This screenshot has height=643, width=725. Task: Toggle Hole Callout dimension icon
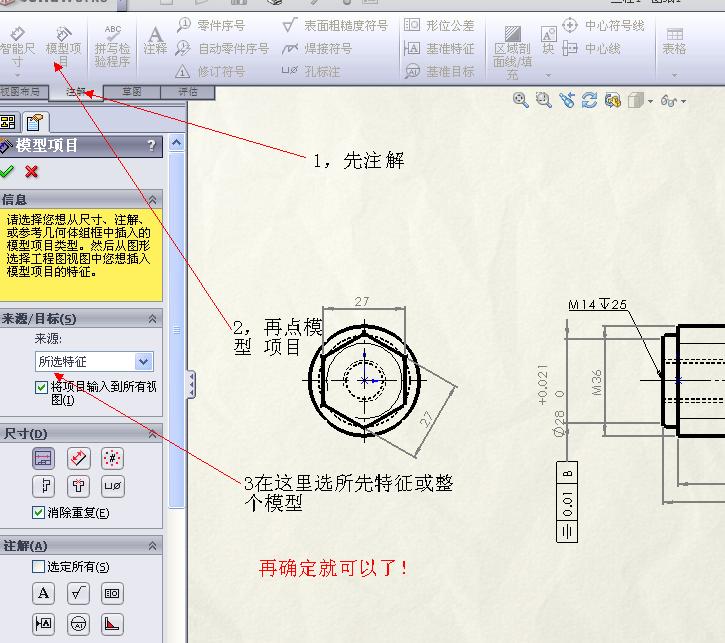coord(112,486)
